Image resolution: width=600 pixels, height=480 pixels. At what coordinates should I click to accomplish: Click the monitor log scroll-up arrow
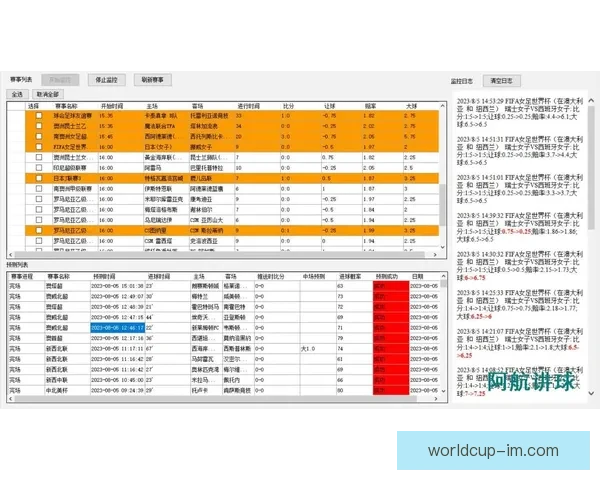click(x=591, y=101)
